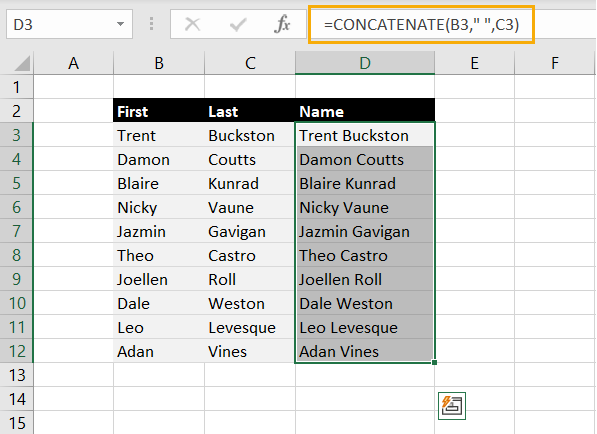
Task: Open the Auto Fill Options icon
Action: click(x=452, y=406)
